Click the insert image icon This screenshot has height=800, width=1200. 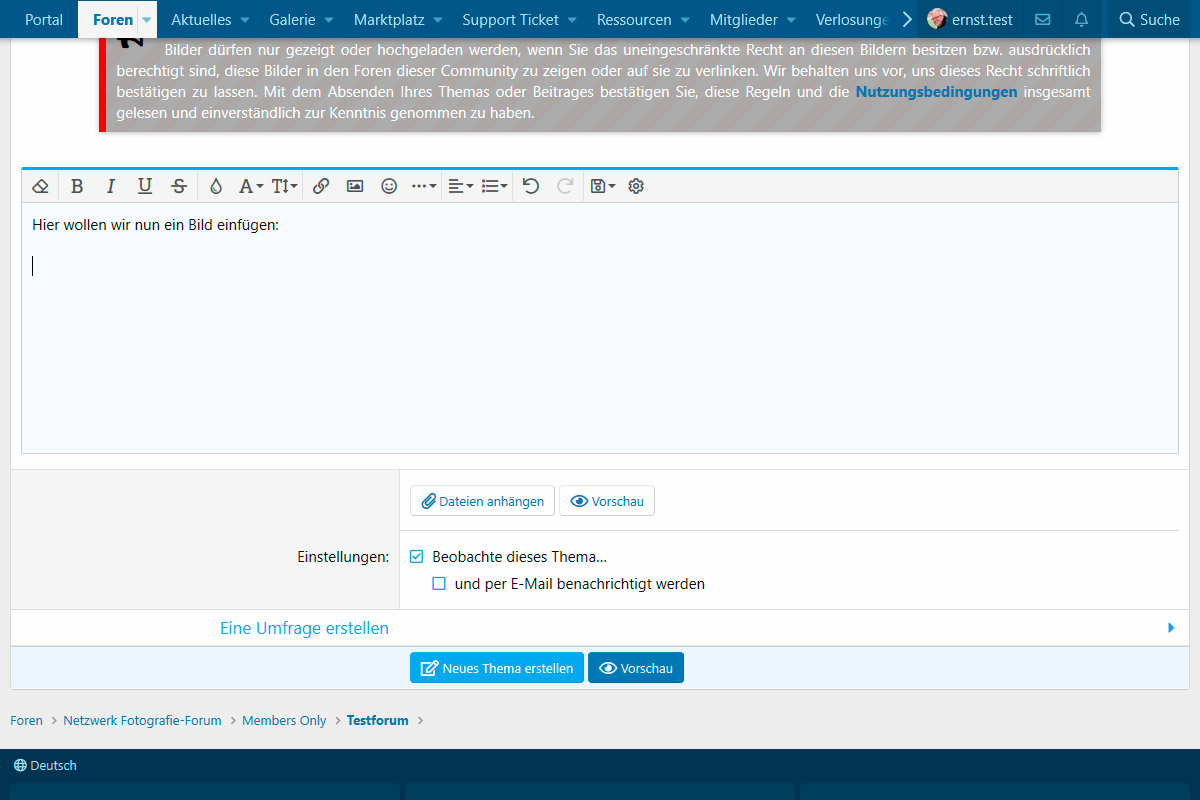click(355, 186)
